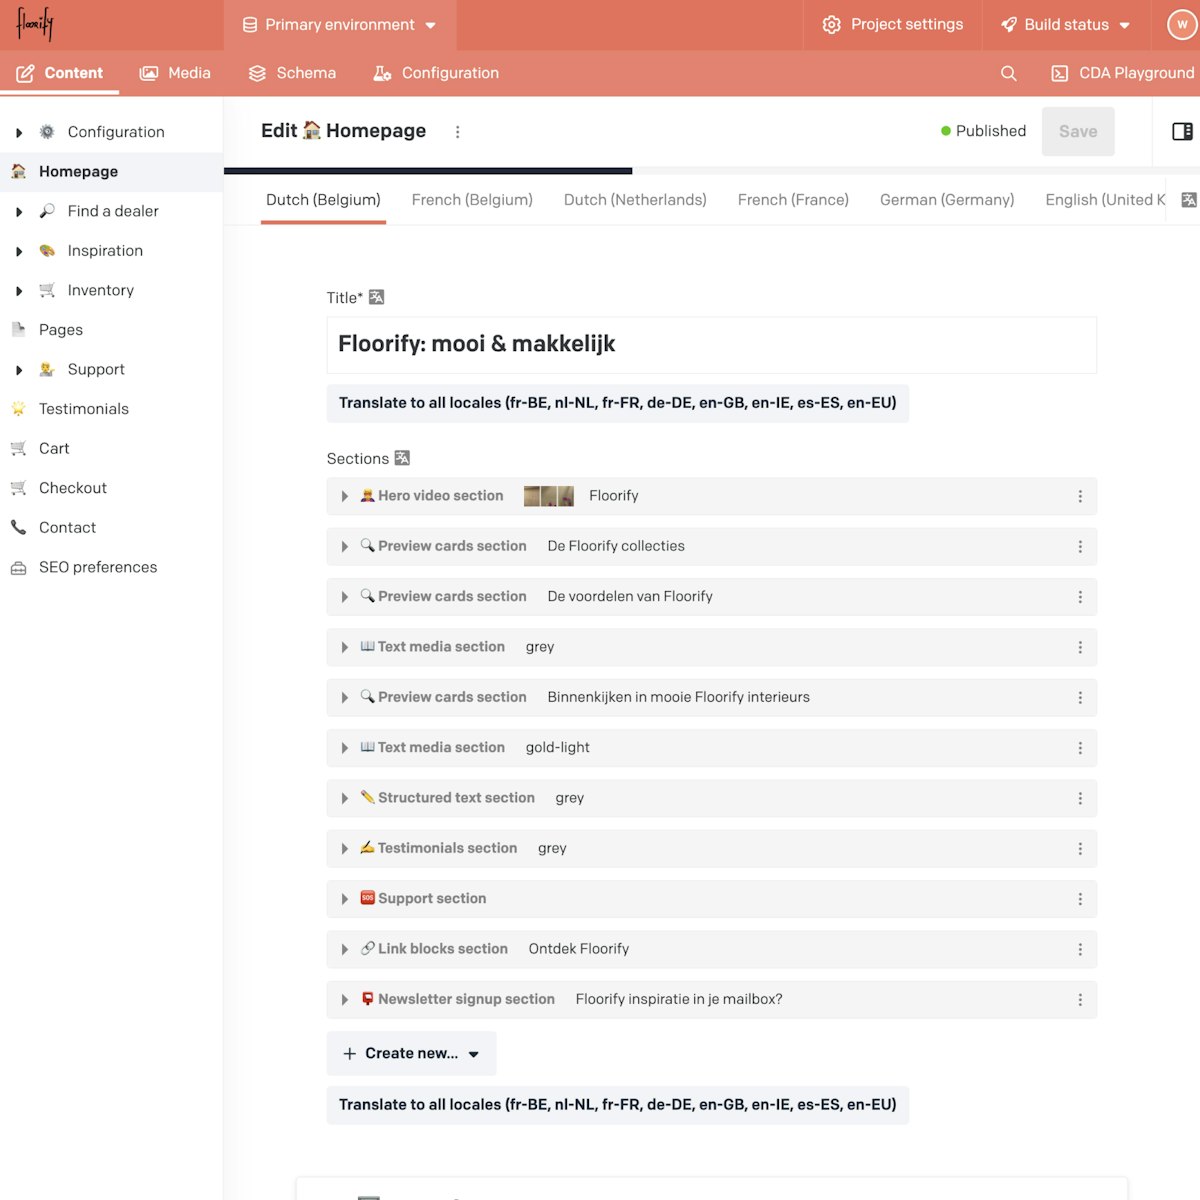Click the Title input field

point(712,345)
